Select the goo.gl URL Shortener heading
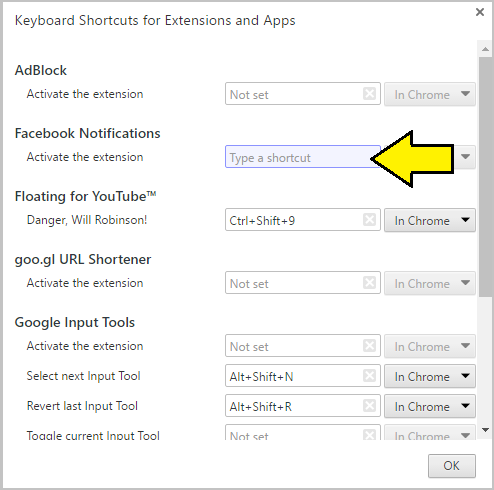 pos(83,259)
